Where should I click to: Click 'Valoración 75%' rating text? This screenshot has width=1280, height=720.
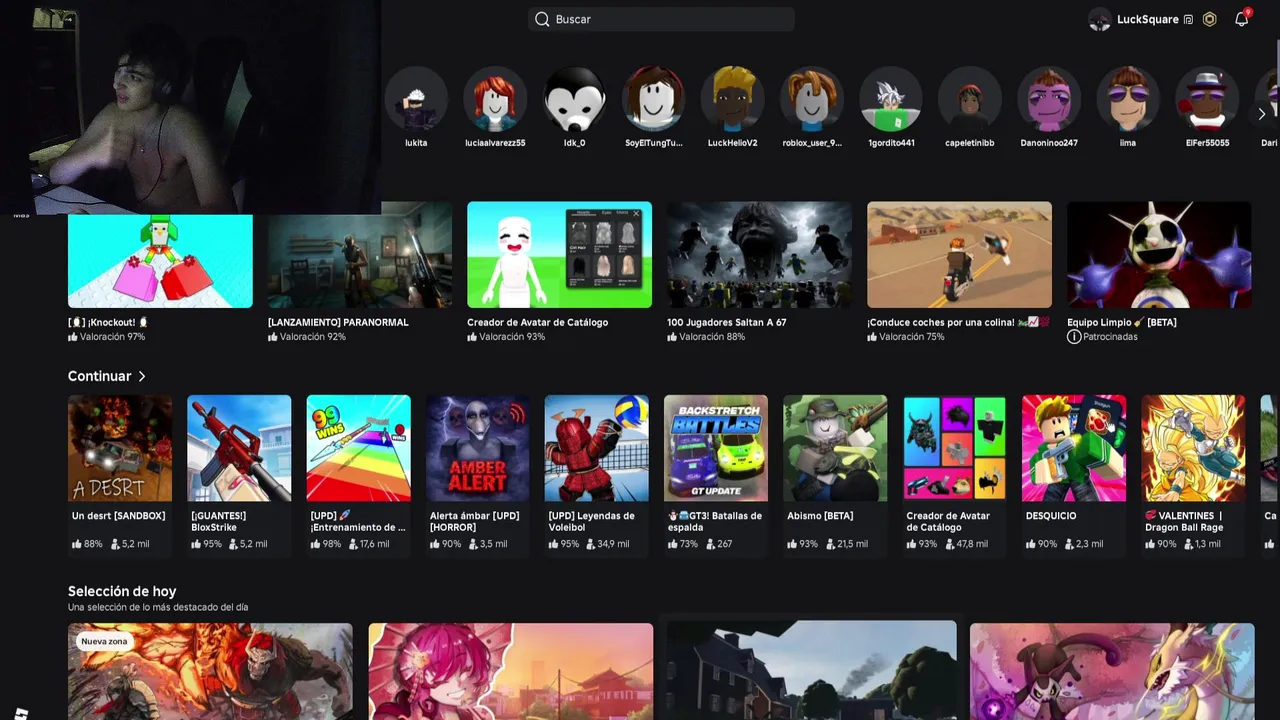911,337
